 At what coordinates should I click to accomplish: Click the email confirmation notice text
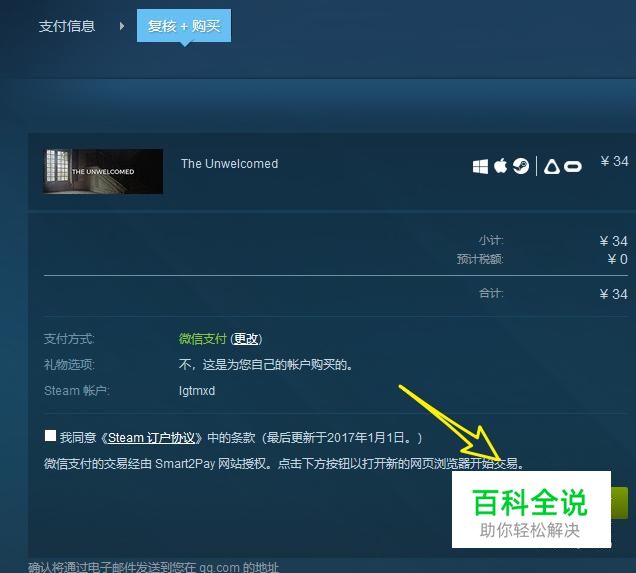tap(153, 567)
